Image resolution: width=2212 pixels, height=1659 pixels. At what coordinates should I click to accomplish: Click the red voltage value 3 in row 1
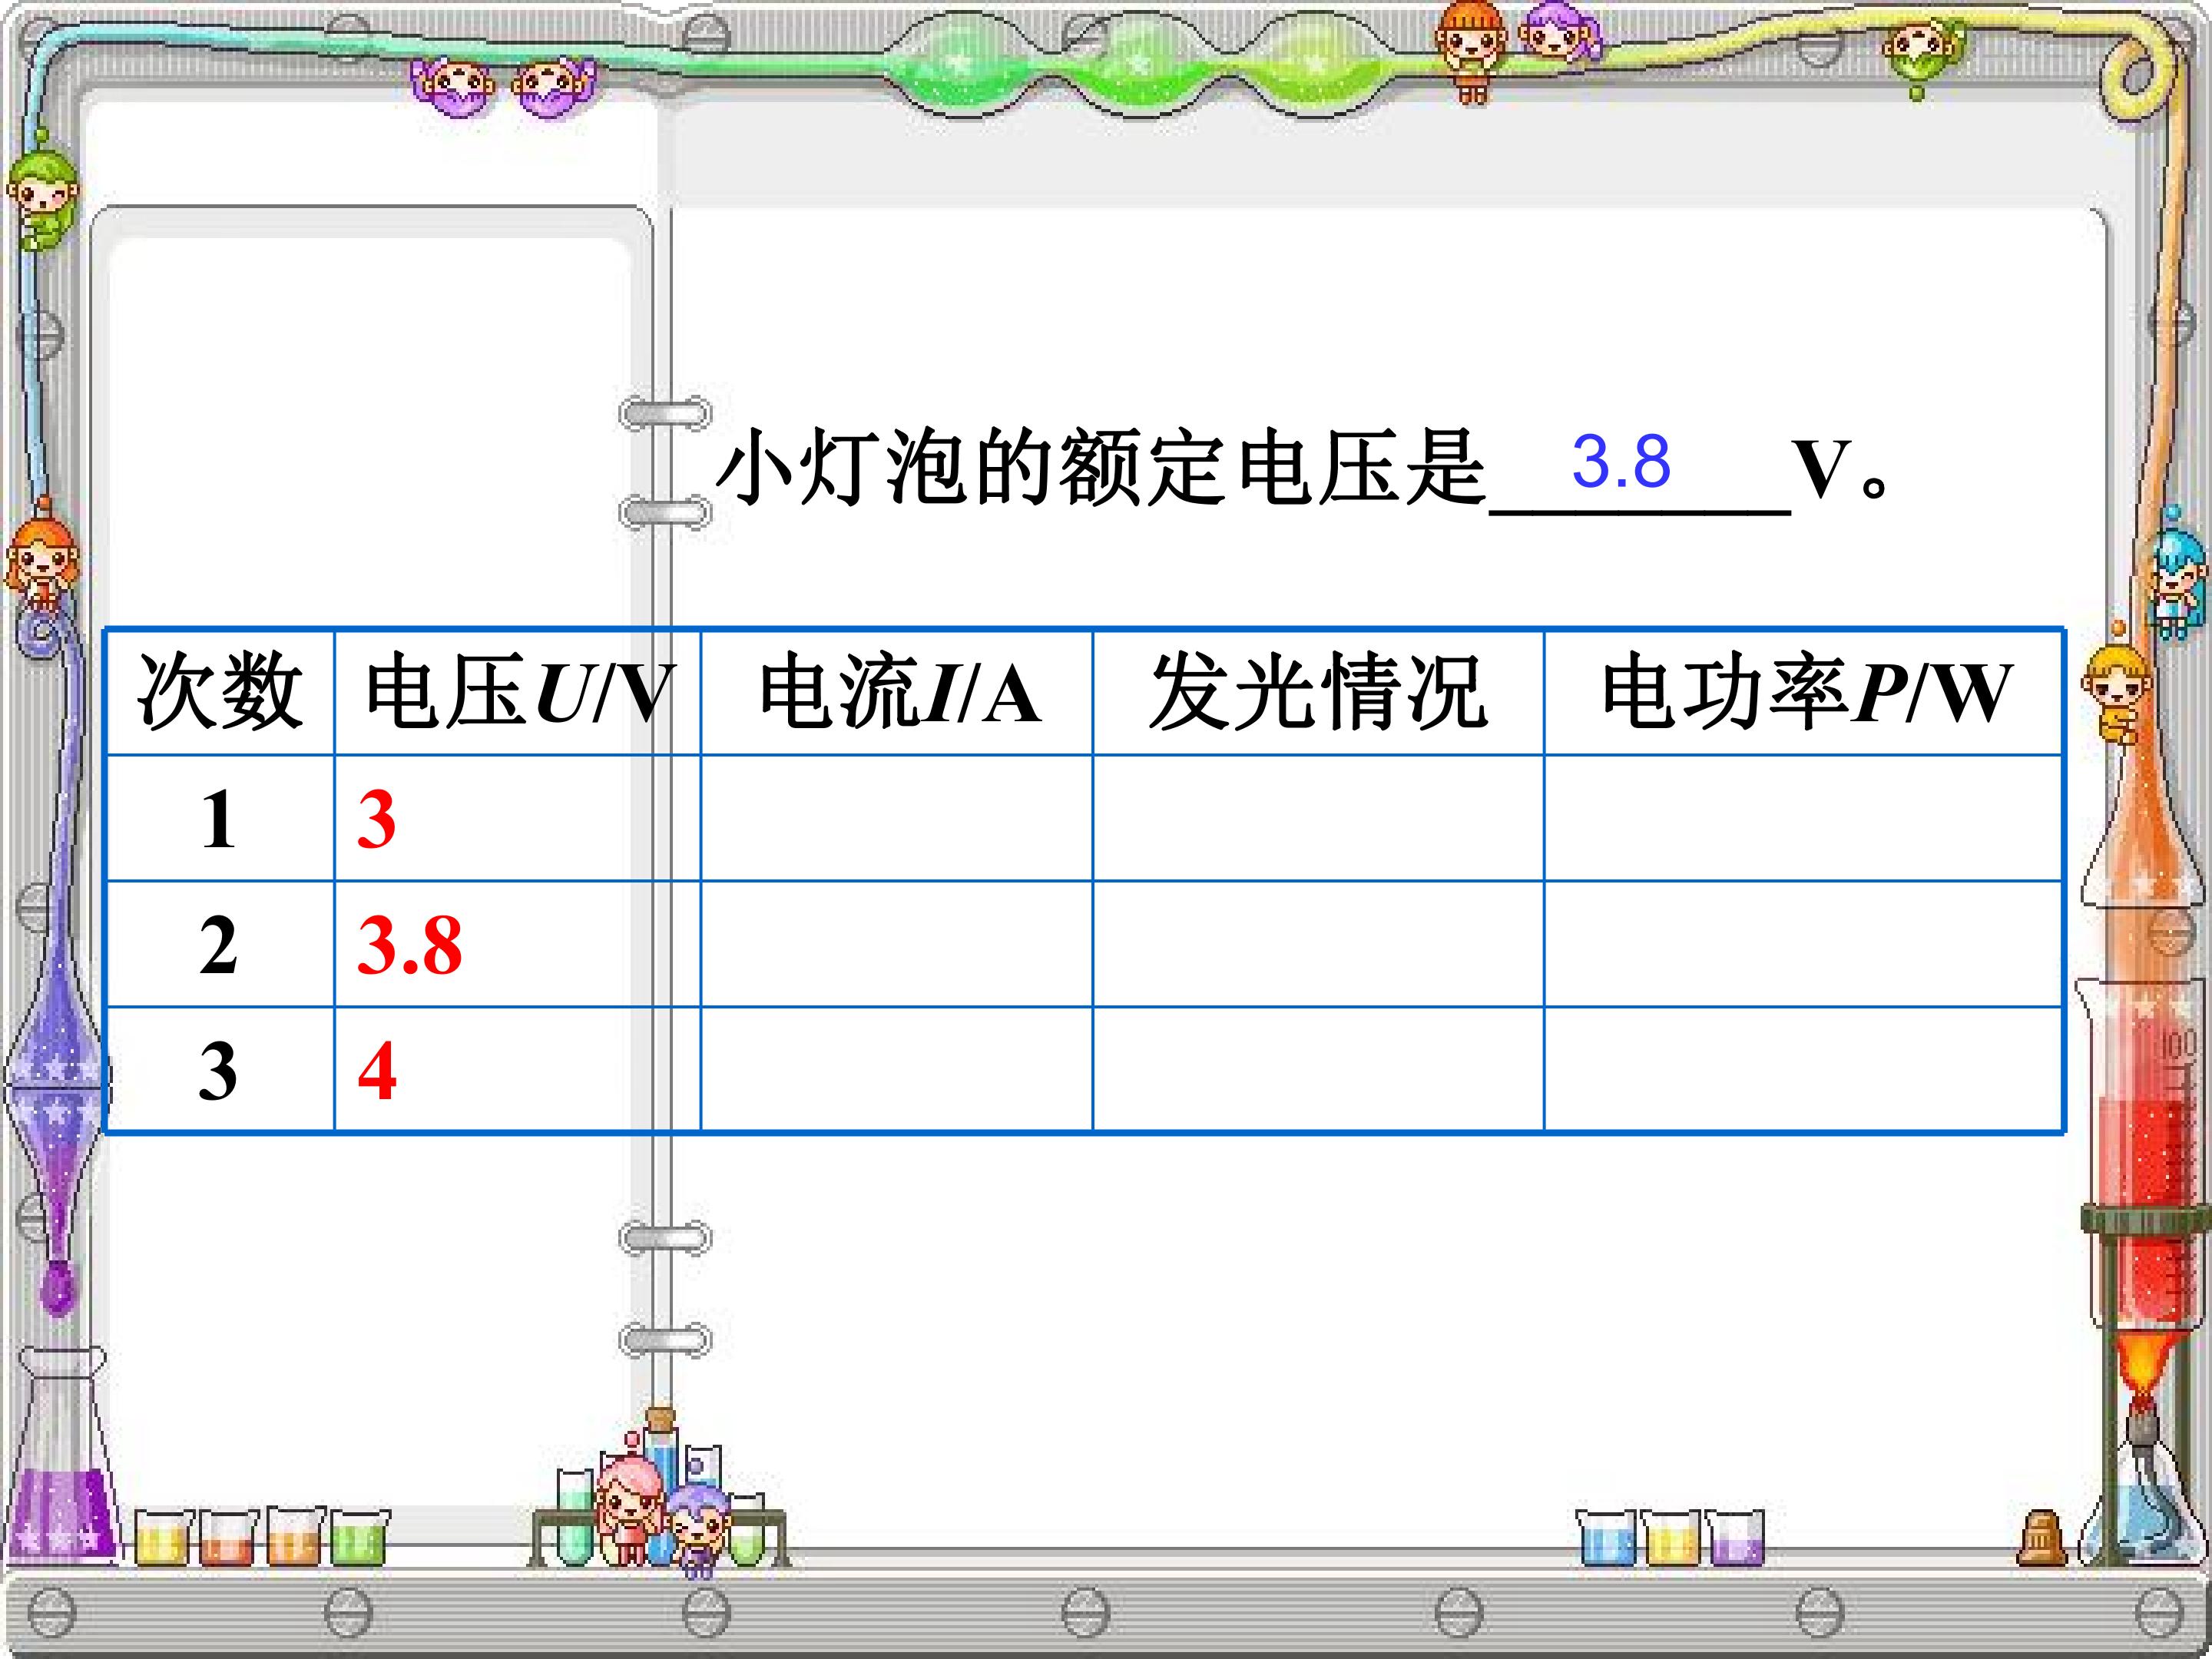(x=377, y=821)
